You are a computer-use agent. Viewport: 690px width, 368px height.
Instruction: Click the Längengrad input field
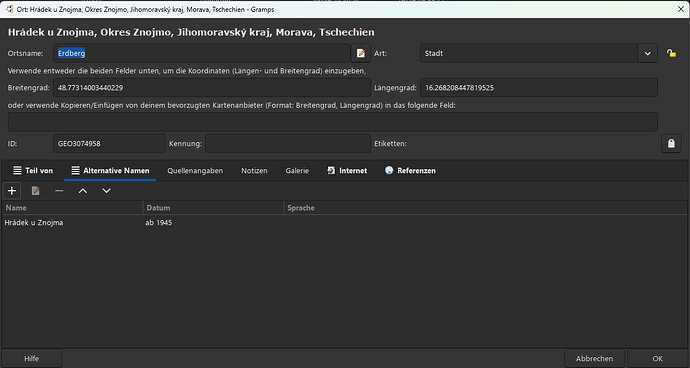coord(539,88)
